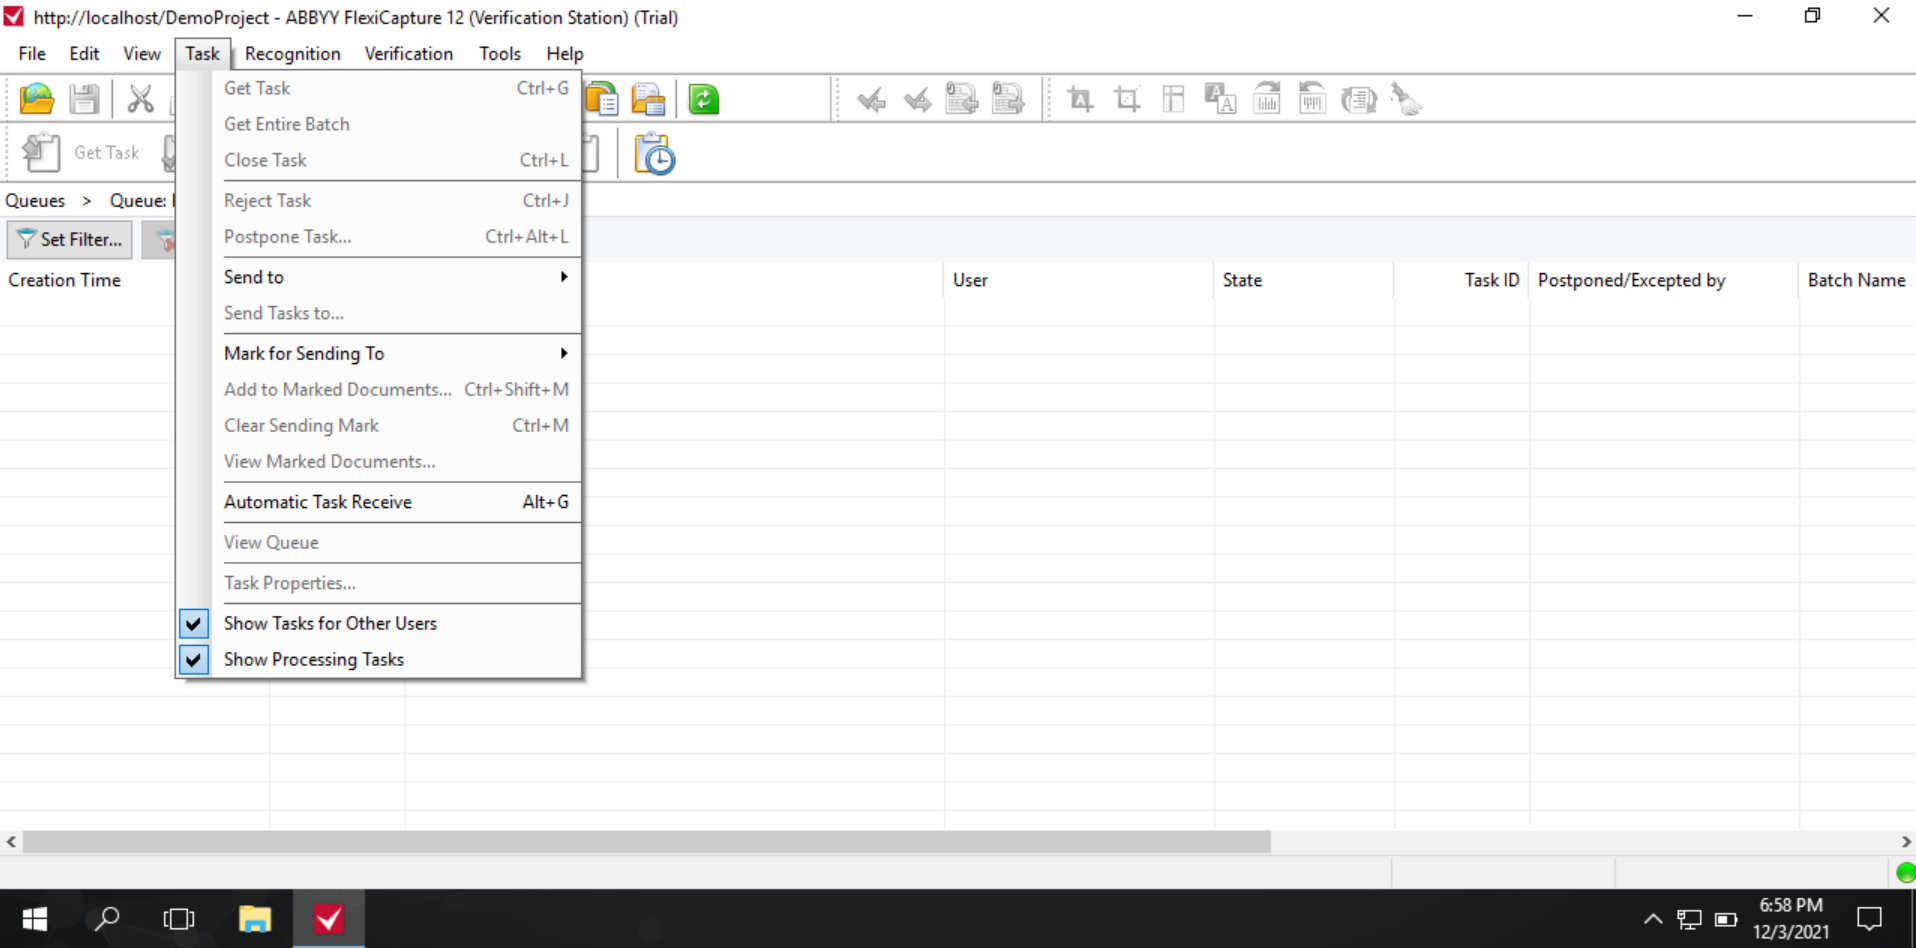Expand the Send to submenu
The height and width of the screenshot is (948, 1916).
pyautogui.click(x=379, y=277)
